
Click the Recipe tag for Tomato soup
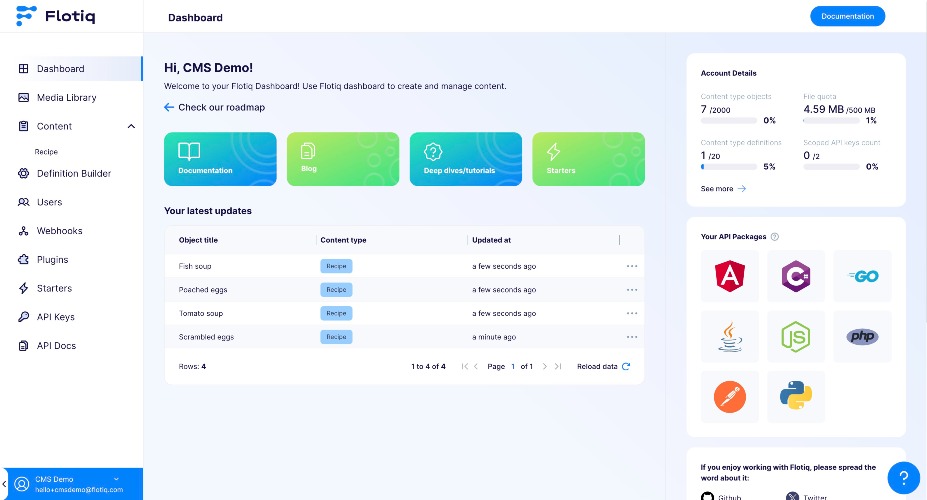click(x=336, y=313)
